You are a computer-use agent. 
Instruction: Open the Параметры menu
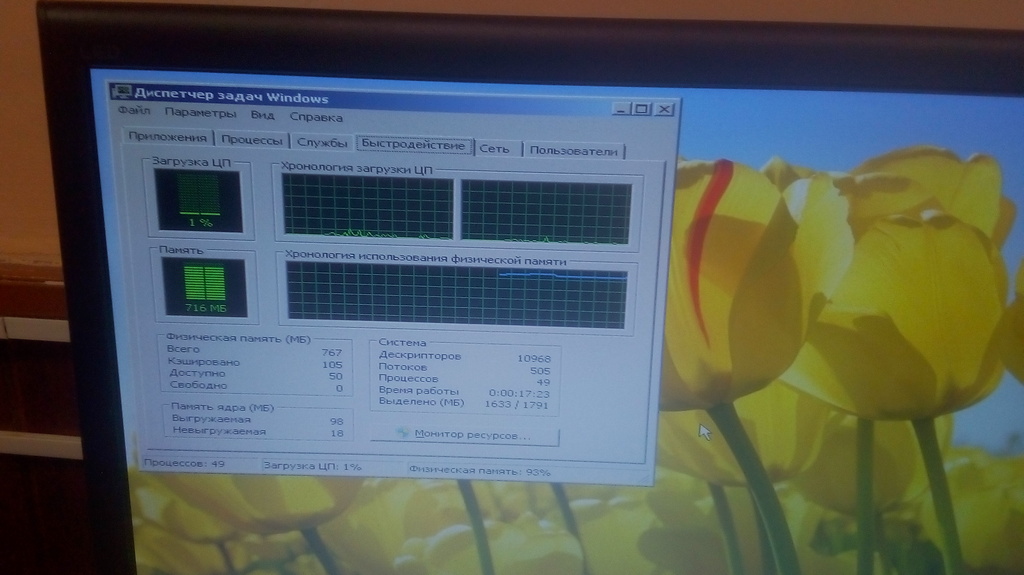click(200, 113)
